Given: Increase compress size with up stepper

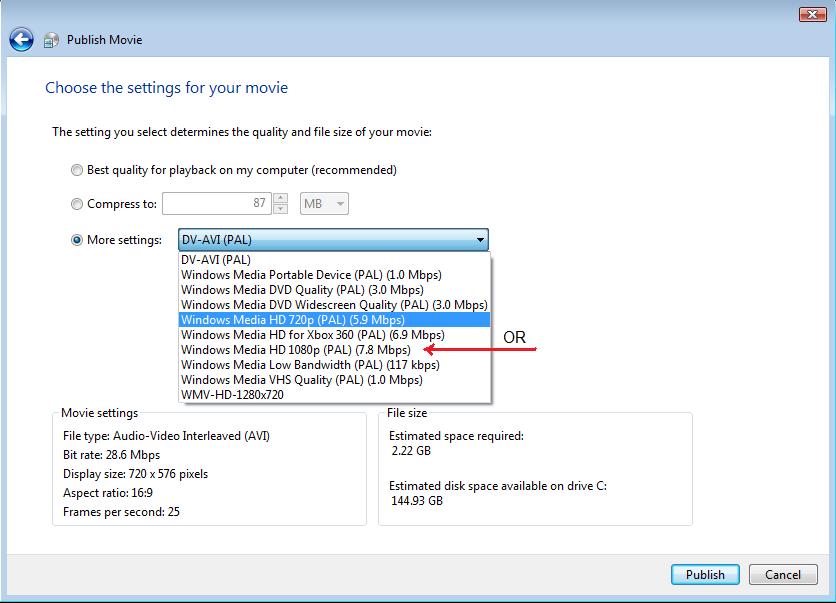Looking at the screenshot, I should click(281, 198).
